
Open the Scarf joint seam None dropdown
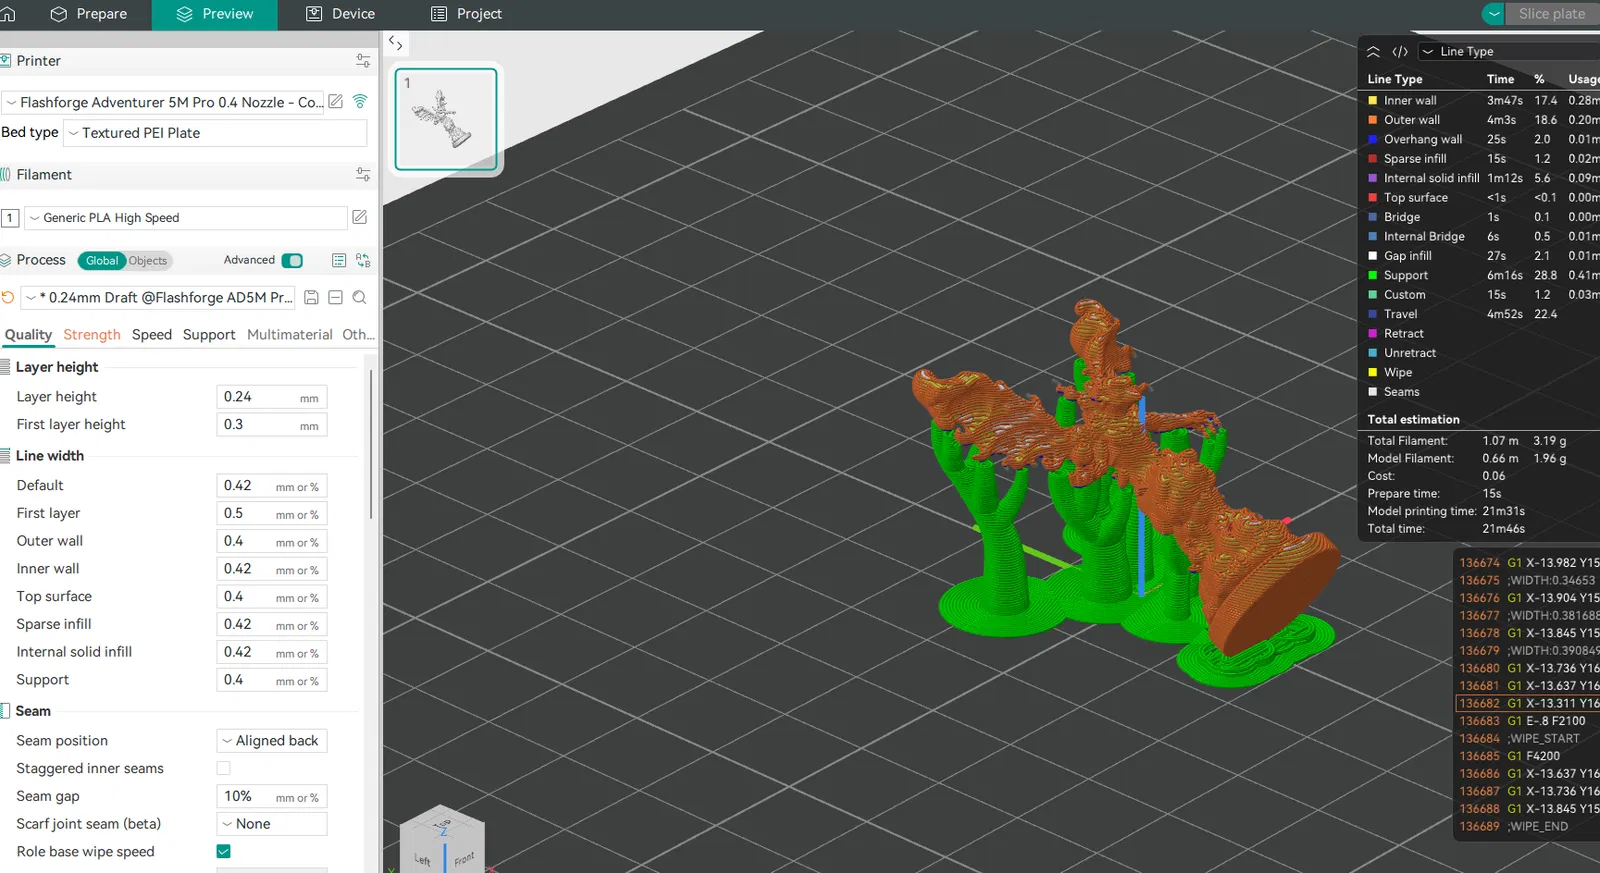(272, 824)
